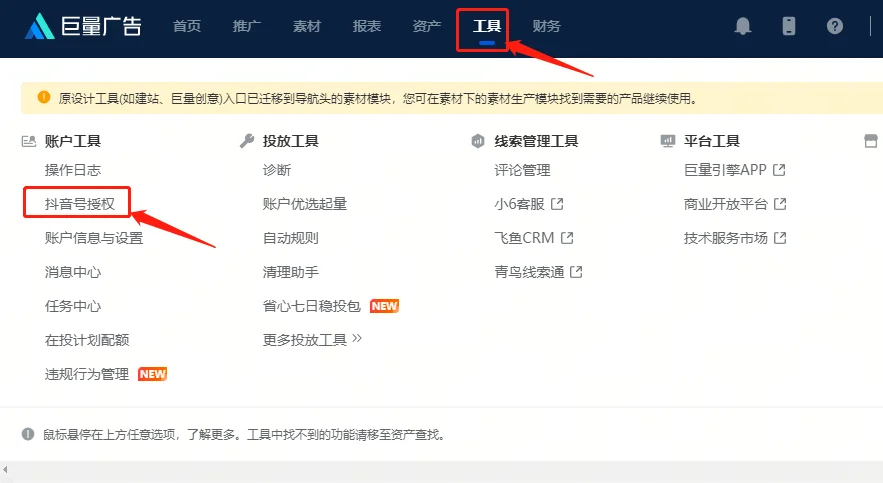883x483 pixels.
Task: Open the mobile phone icon in header
Action: (789, 27)
